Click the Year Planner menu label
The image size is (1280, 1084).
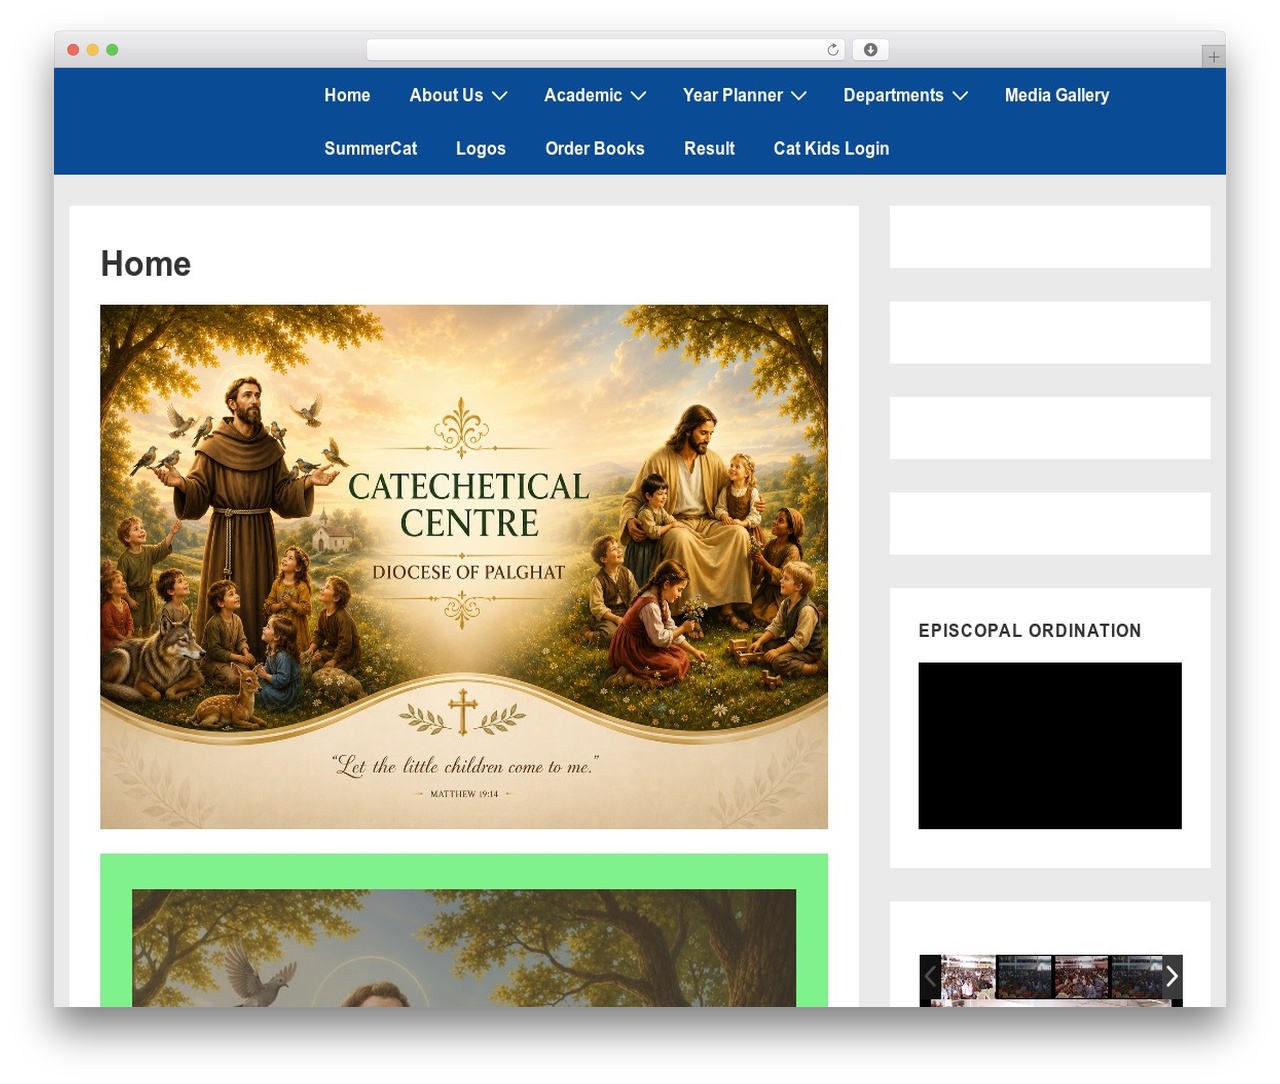[x=733, y=95]
